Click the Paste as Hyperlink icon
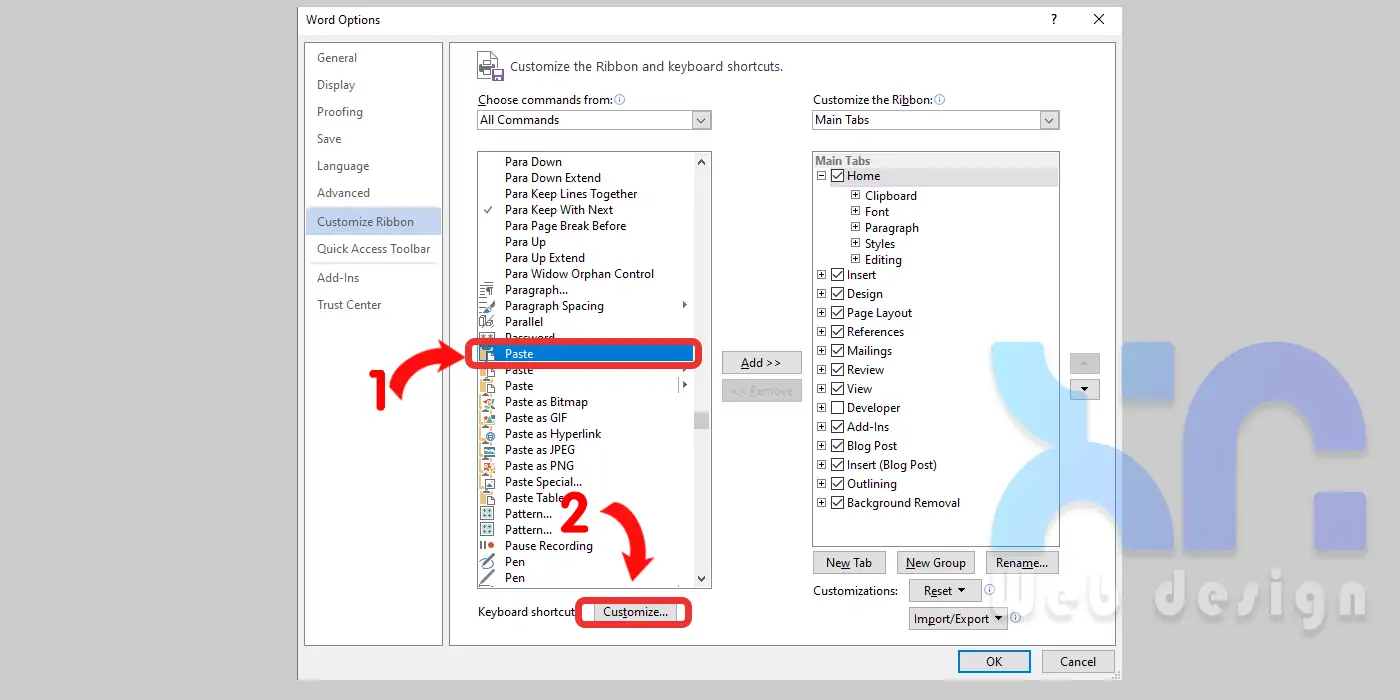 coord(487,434)
